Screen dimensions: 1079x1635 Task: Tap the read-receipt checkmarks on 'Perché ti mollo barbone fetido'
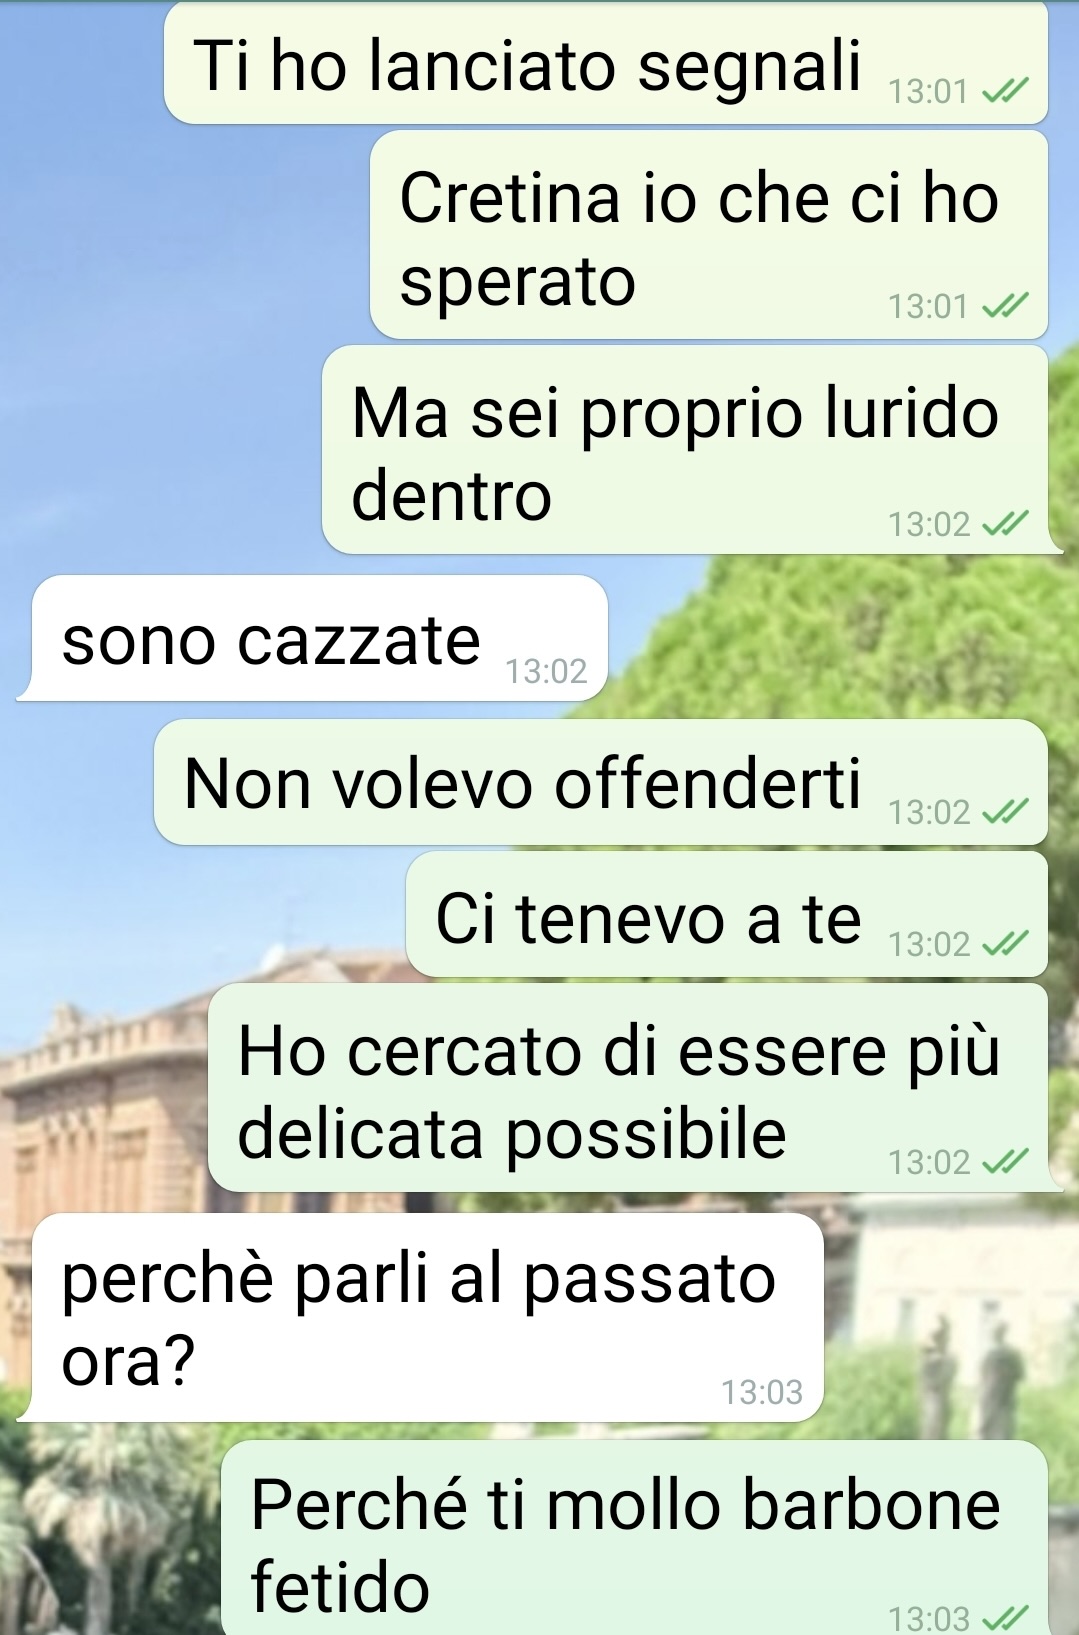(x=1004, y=1617)
